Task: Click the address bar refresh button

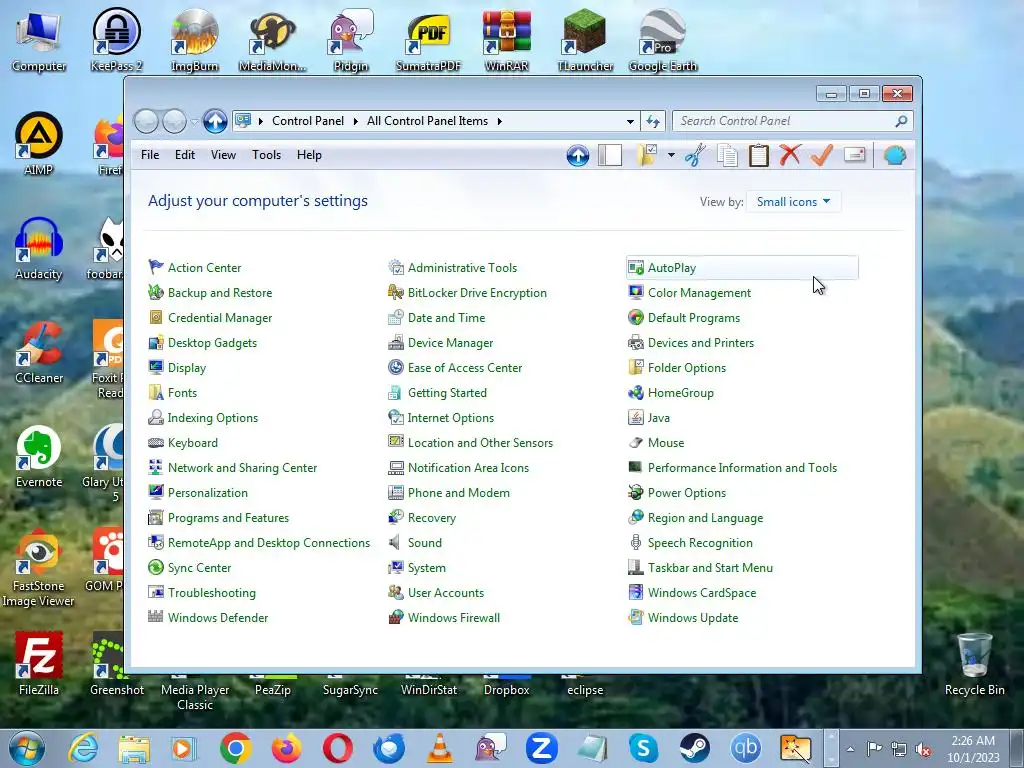Action: [x=652, y=121]
